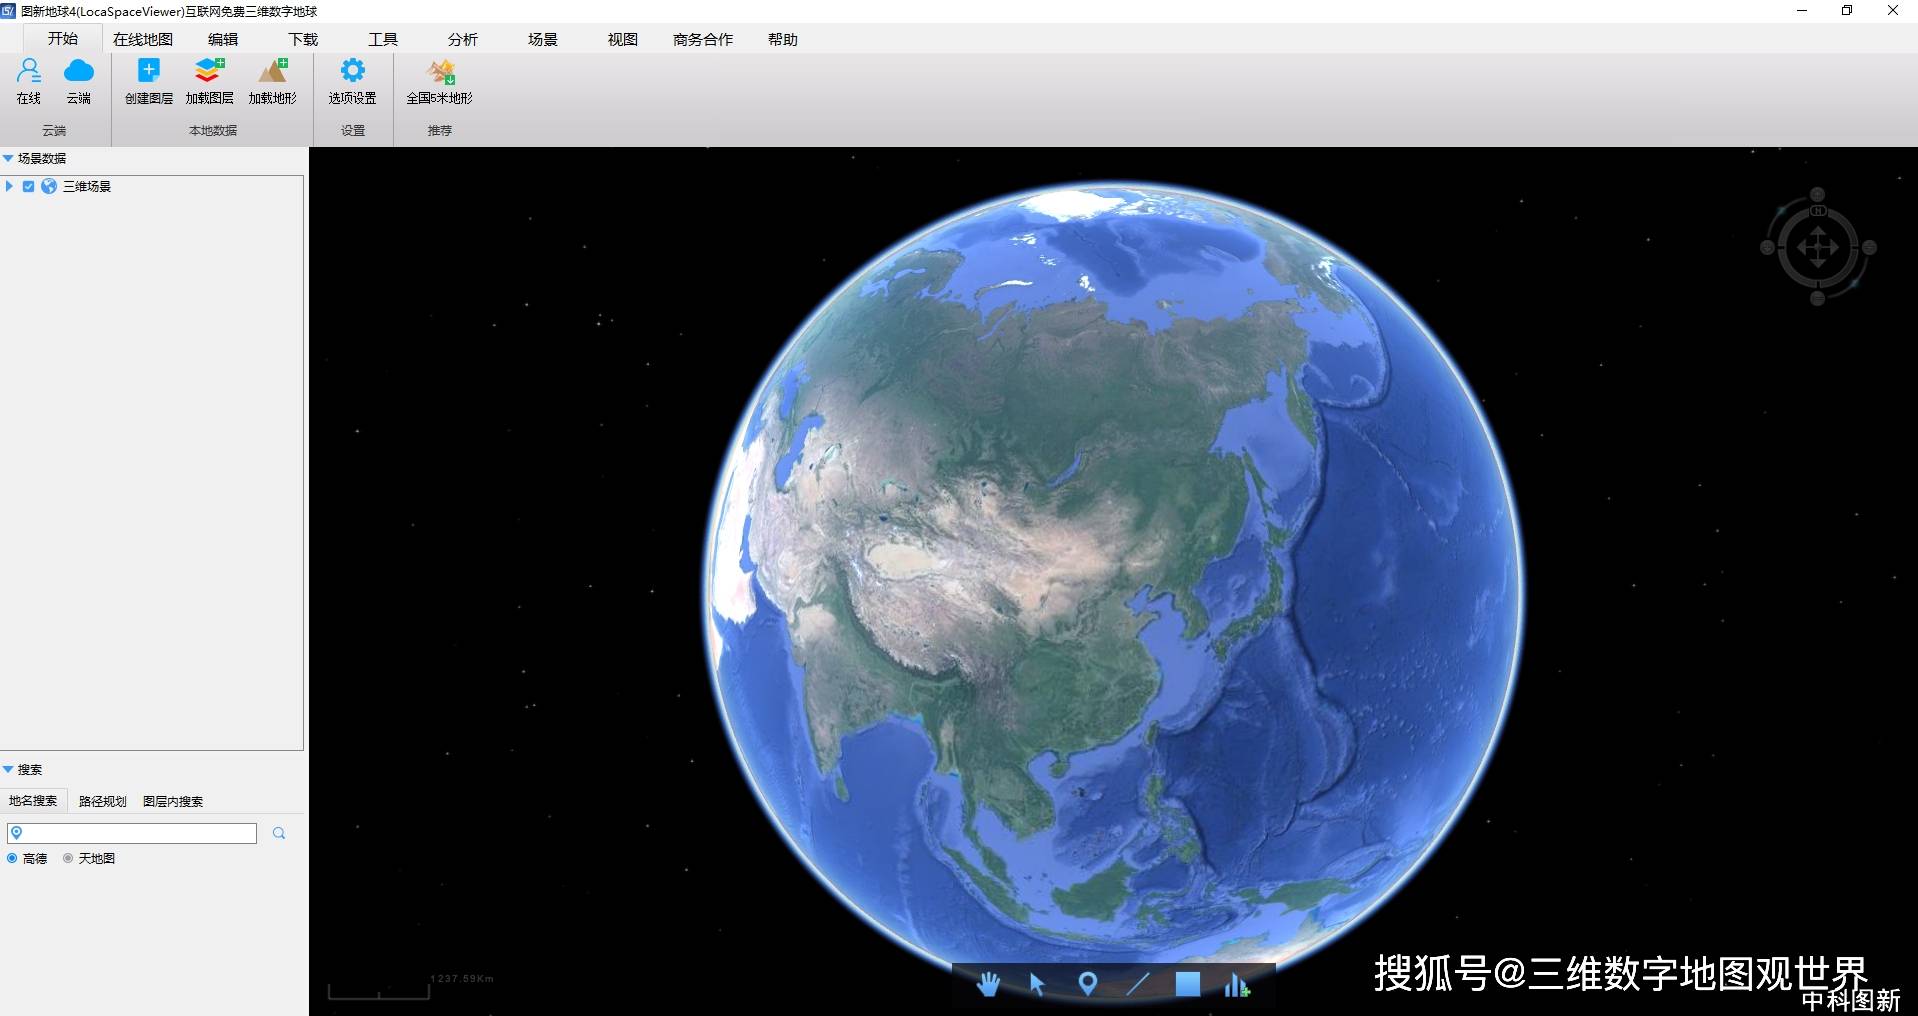
Task: Click the 加载地形 load terrain icon
Action: [x=271, y=80]
